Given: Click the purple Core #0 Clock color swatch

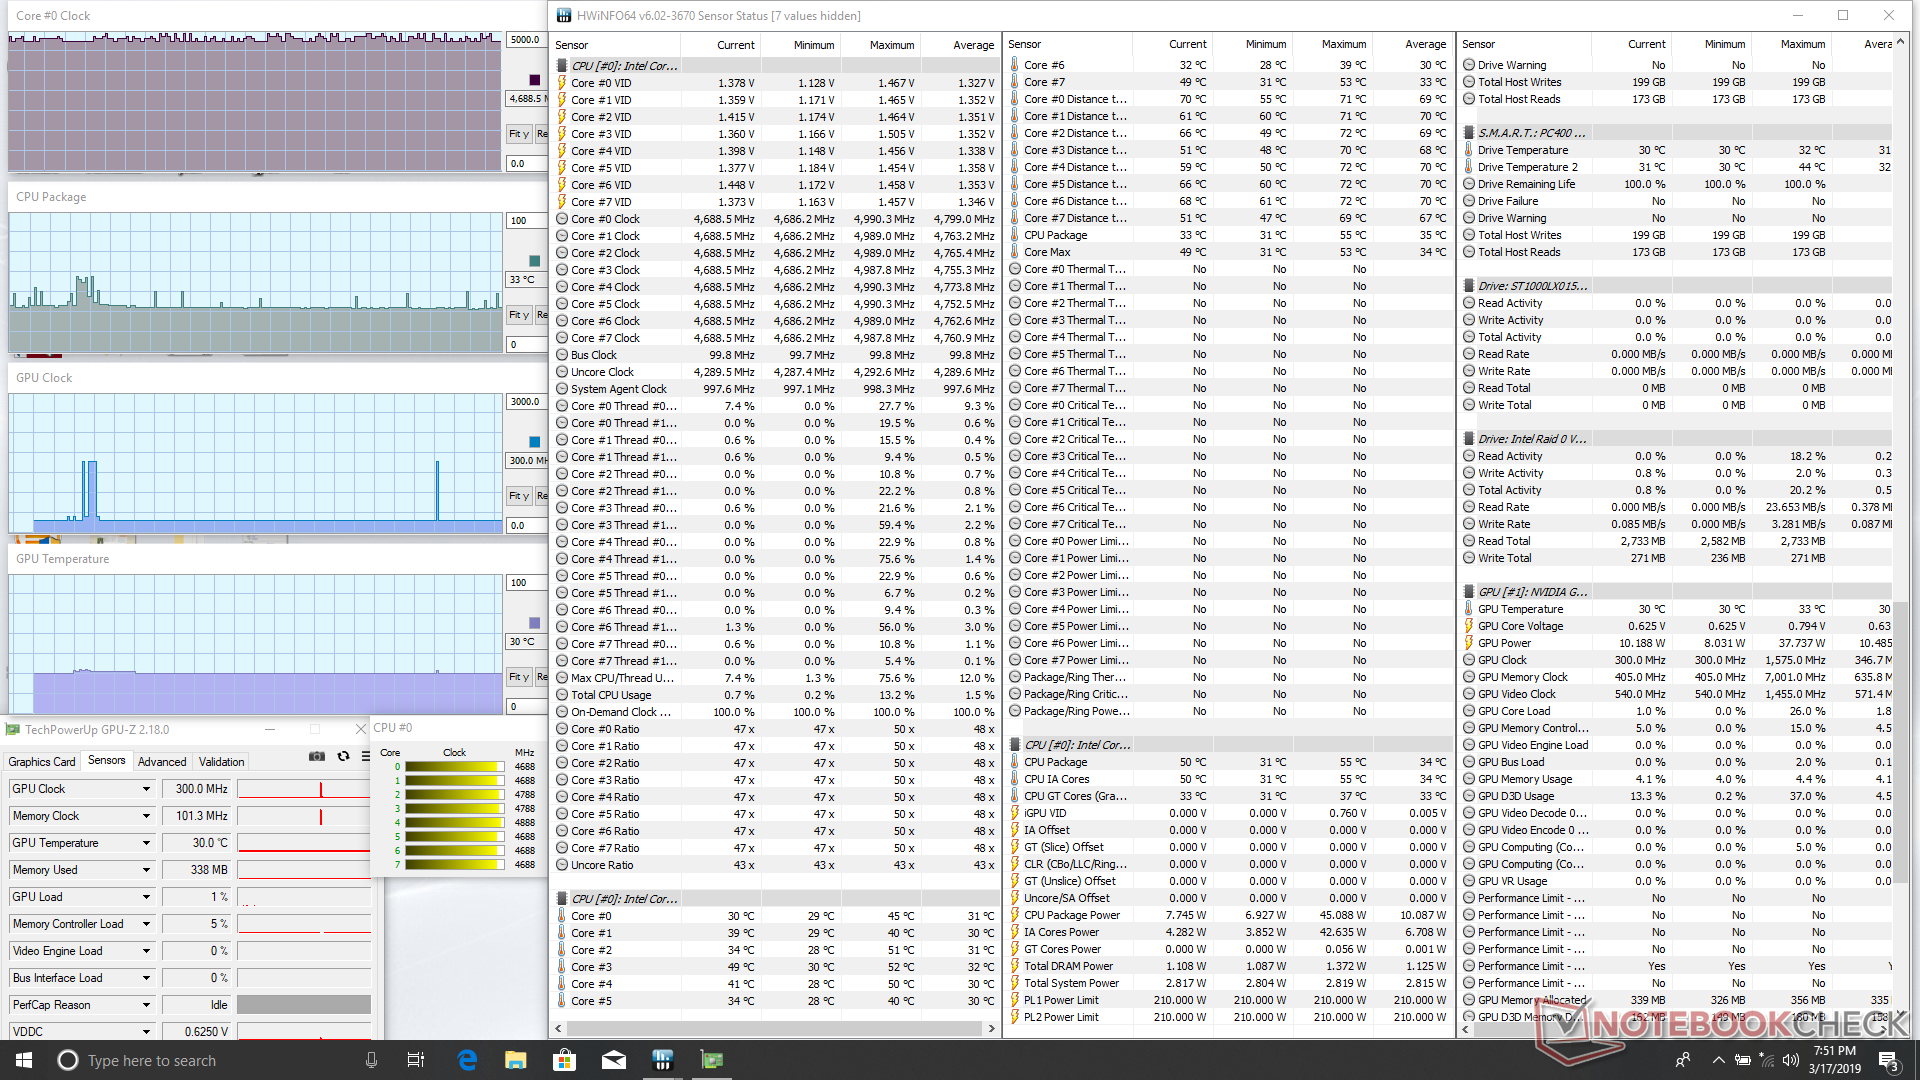Looking at the screenshot, I should [x=534, y=80].
